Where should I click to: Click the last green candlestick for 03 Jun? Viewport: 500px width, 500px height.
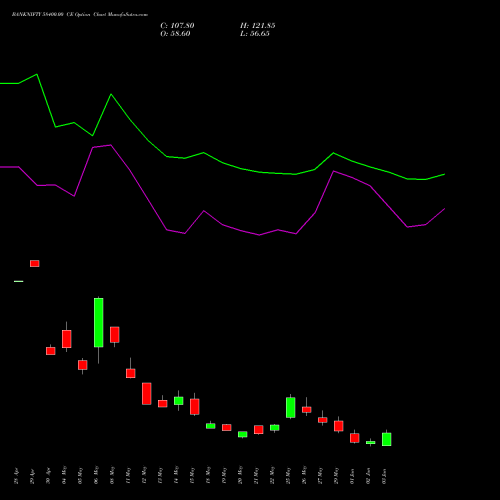(387, 439)
